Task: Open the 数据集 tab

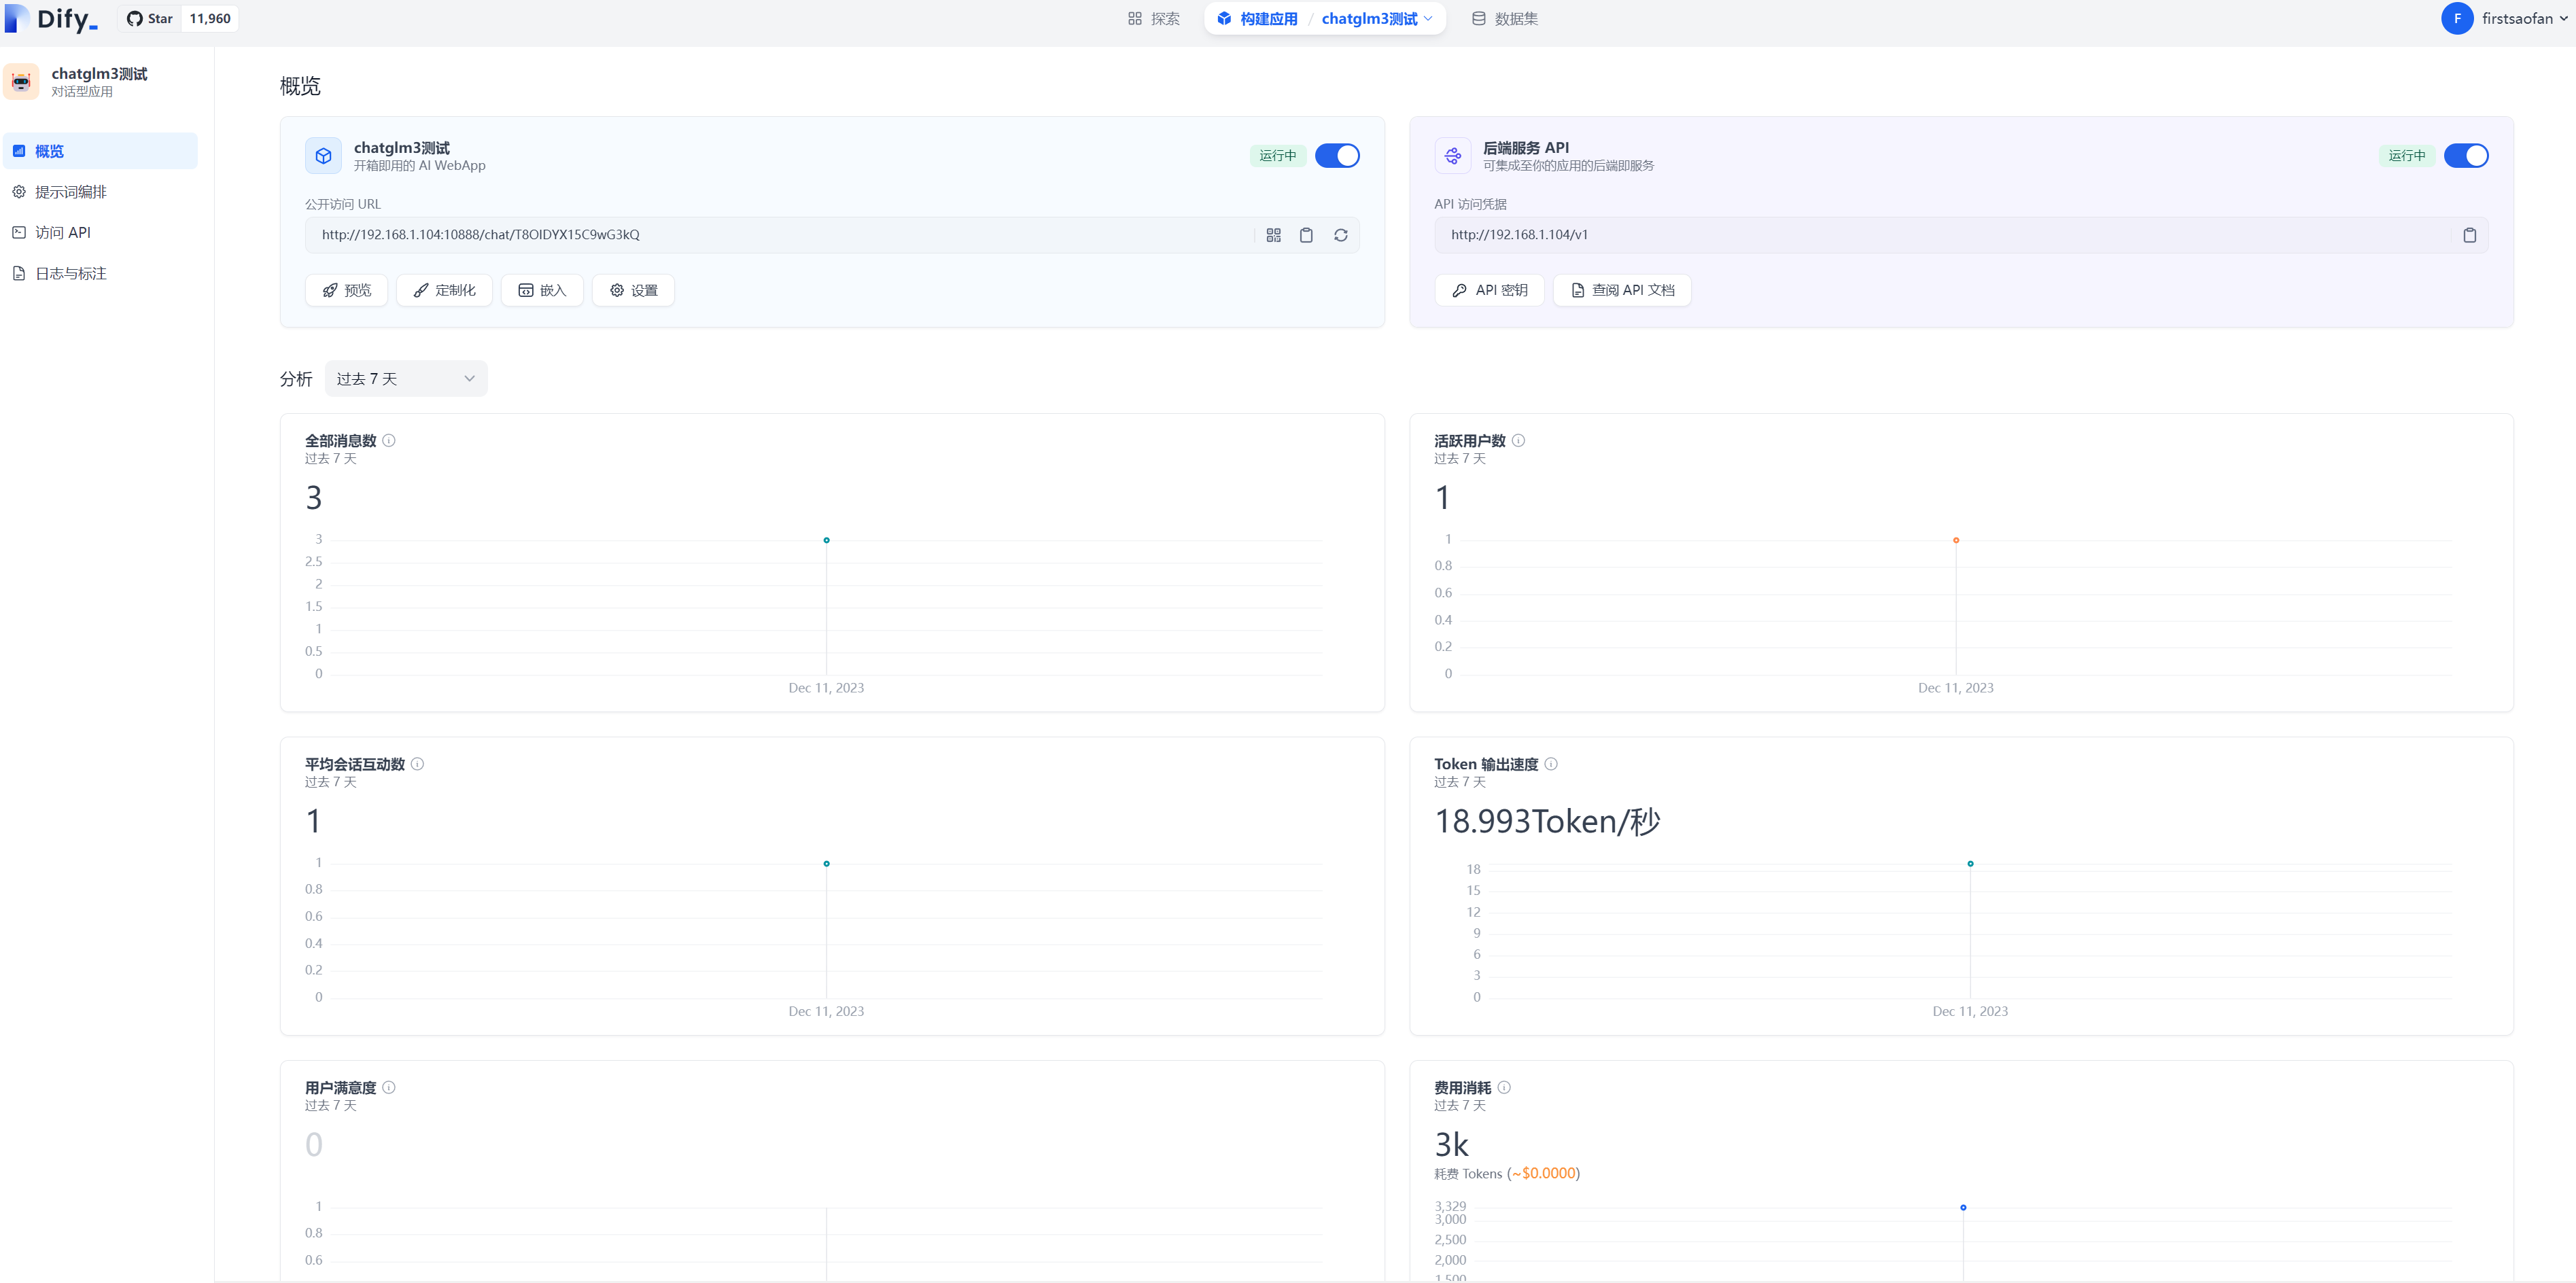Action: [x=1505, y=19]
